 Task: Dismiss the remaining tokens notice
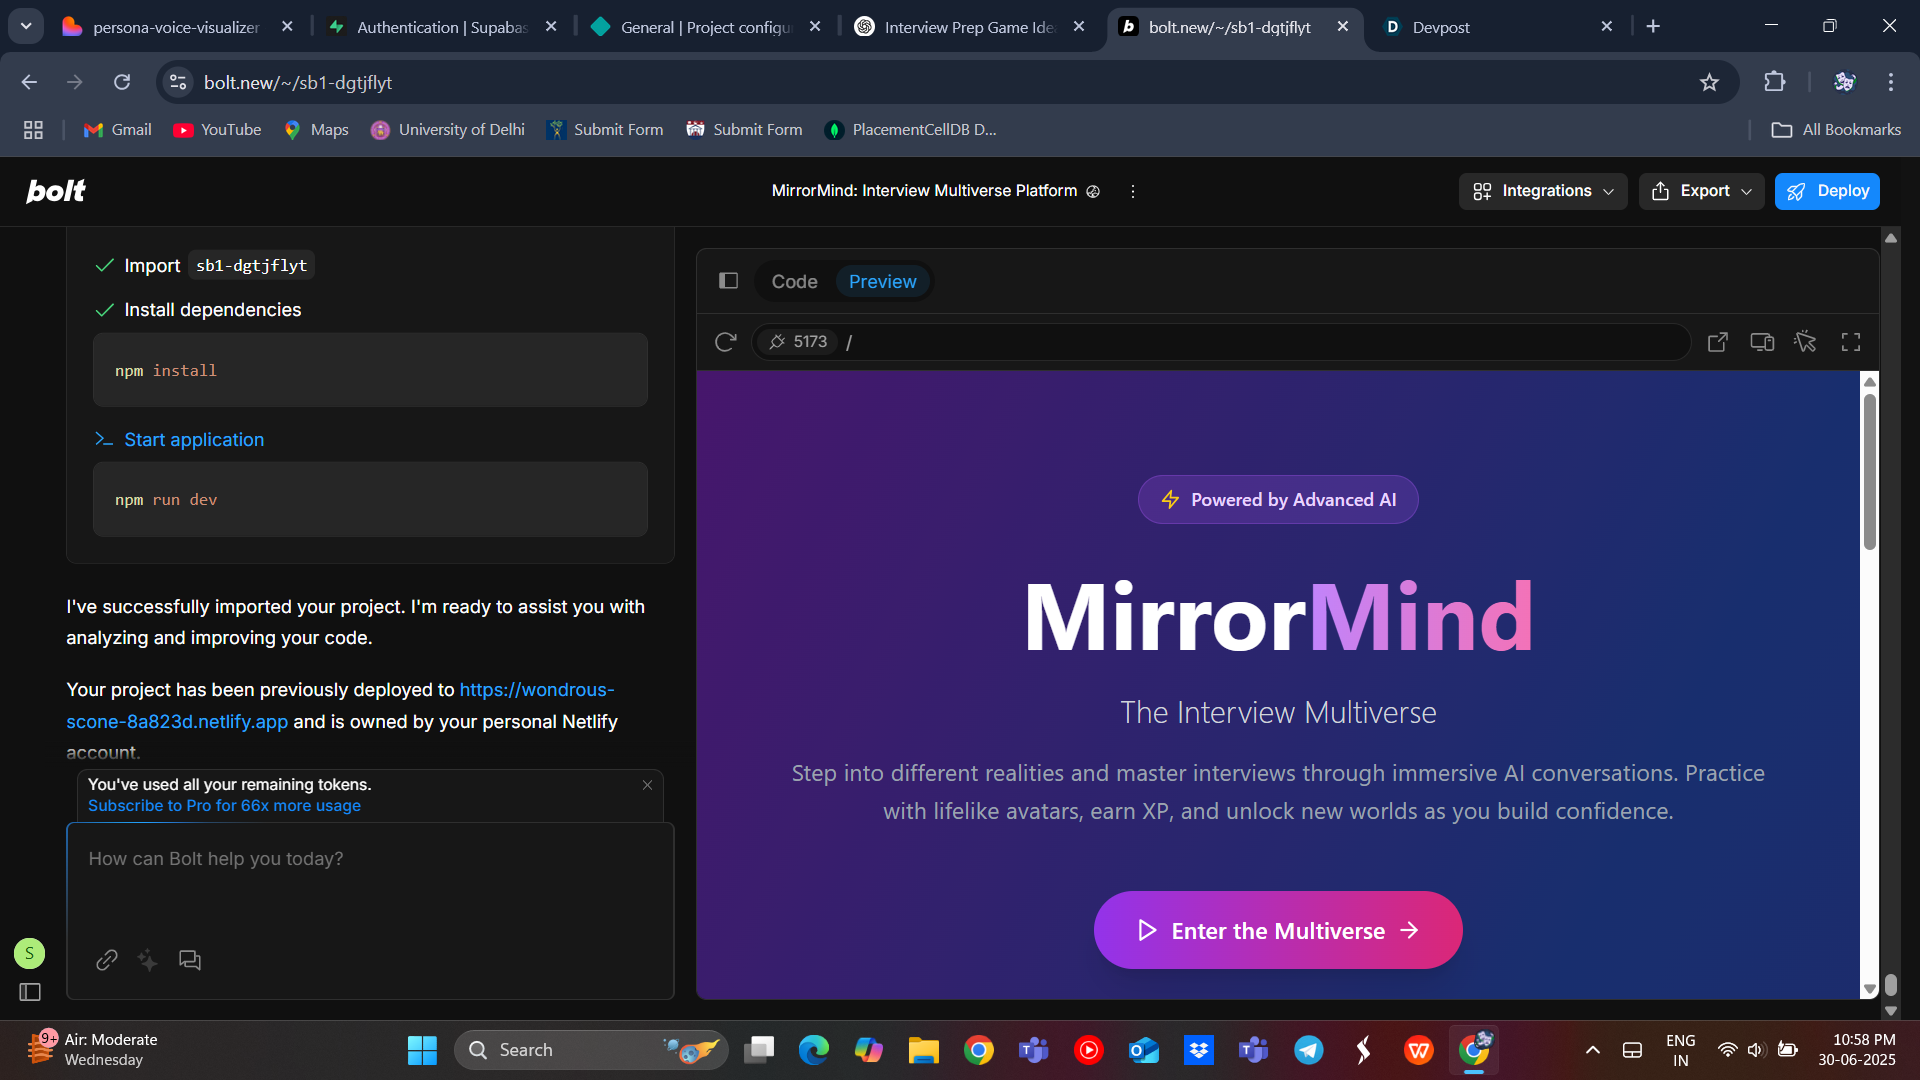[x=647, y=785]
